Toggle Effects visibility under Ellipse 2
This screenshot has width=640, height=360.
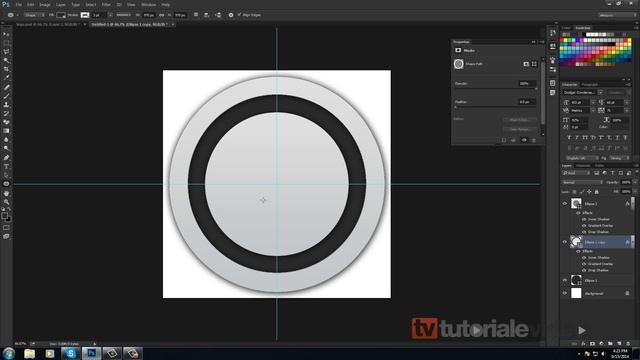click(578, 213)
